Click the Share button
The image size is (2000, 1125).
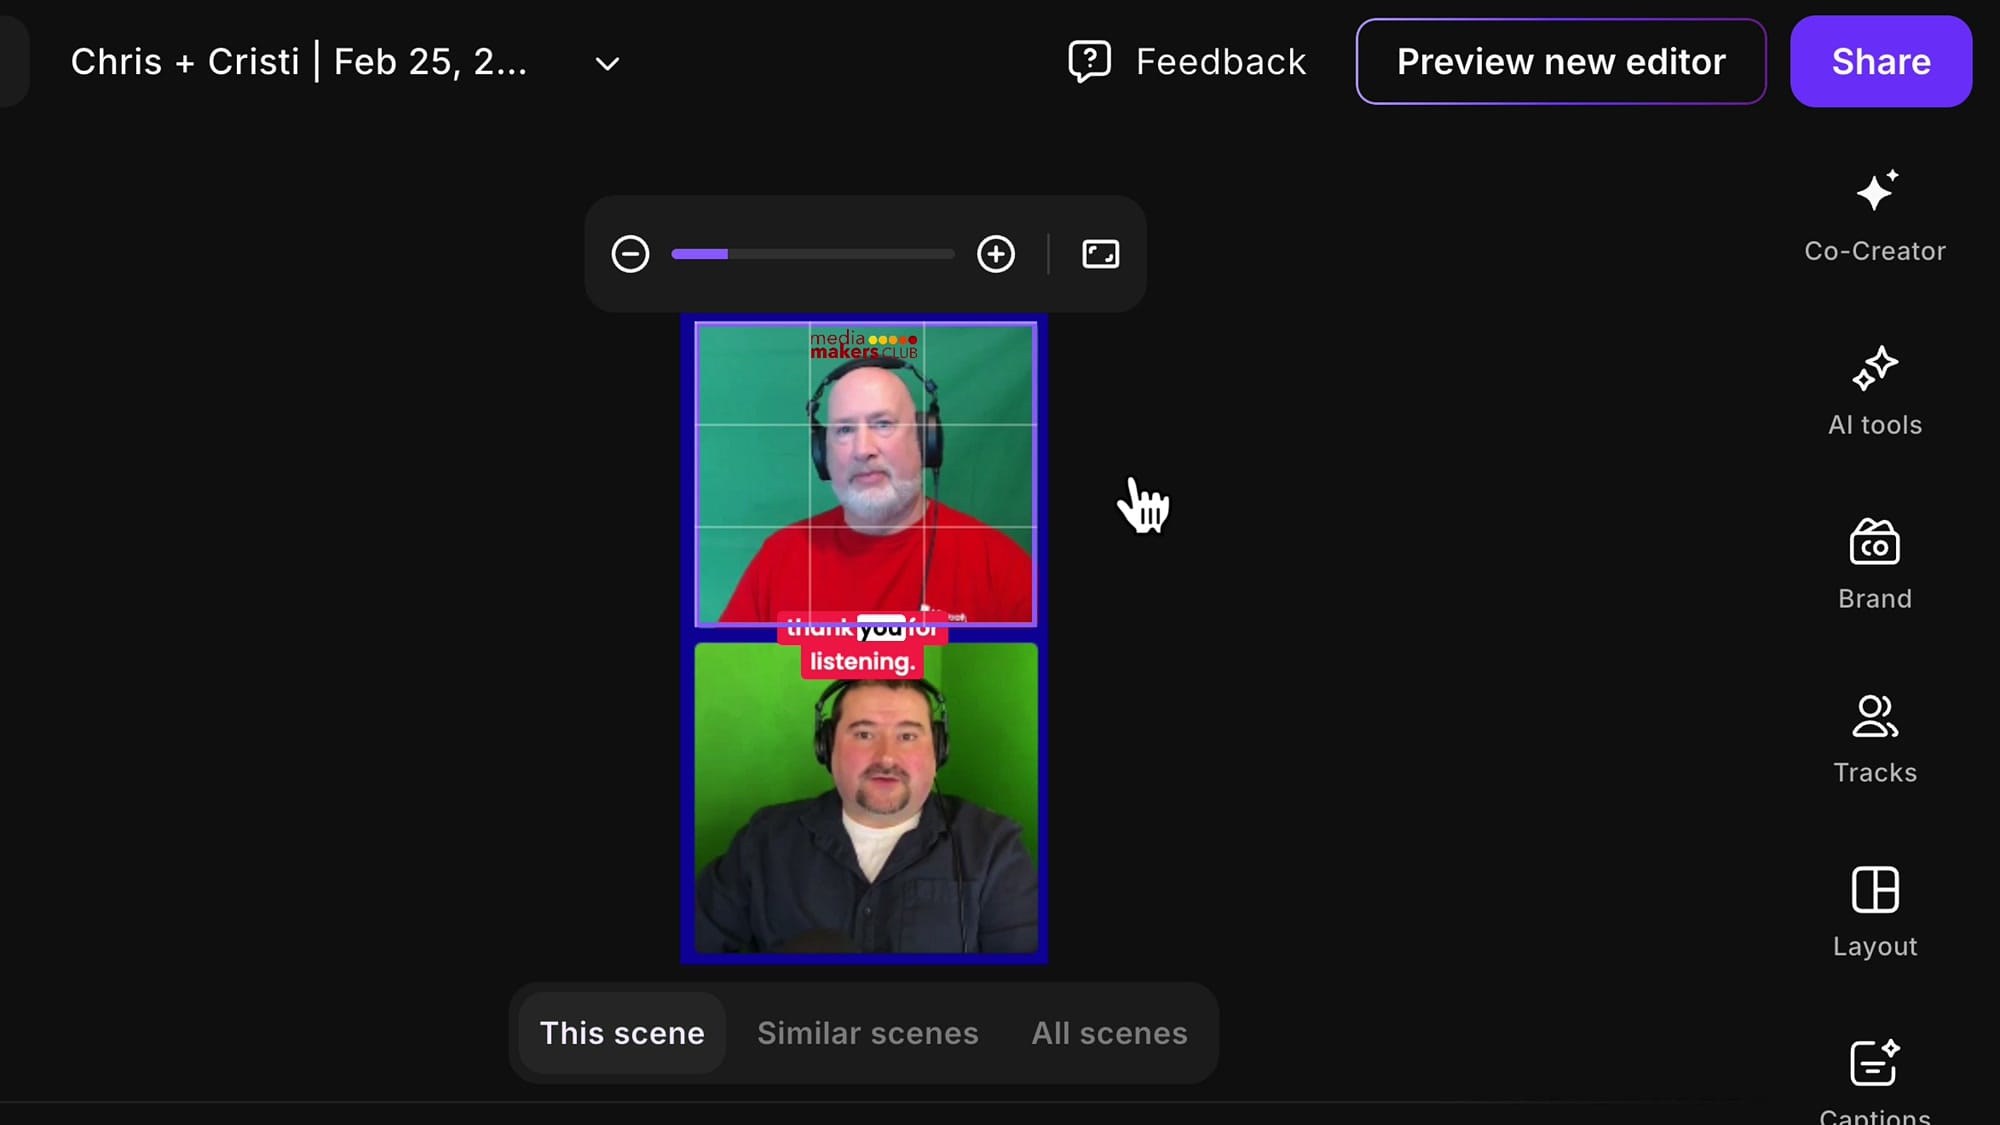point(1880,61)
